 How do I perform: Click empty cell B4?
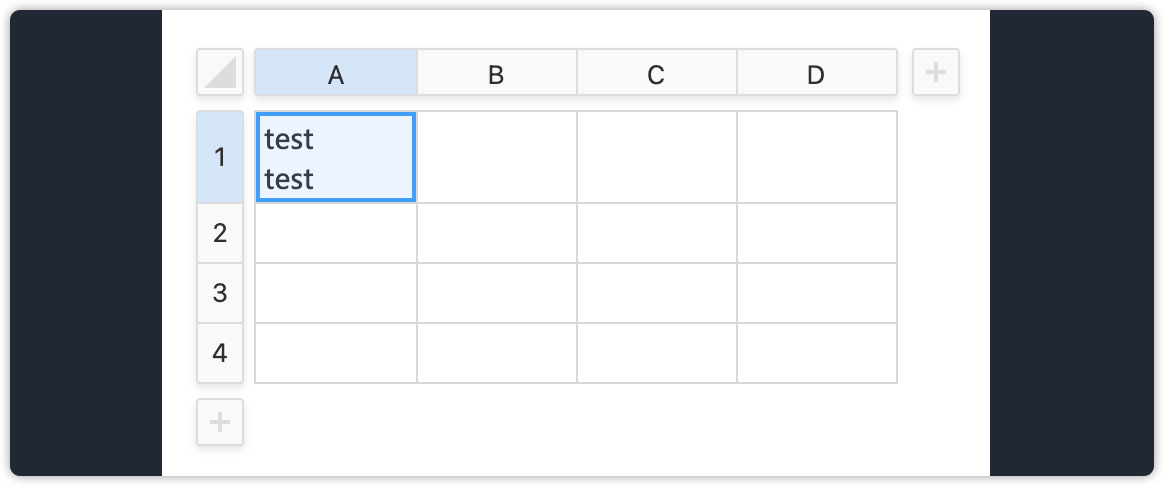(497, 353)
